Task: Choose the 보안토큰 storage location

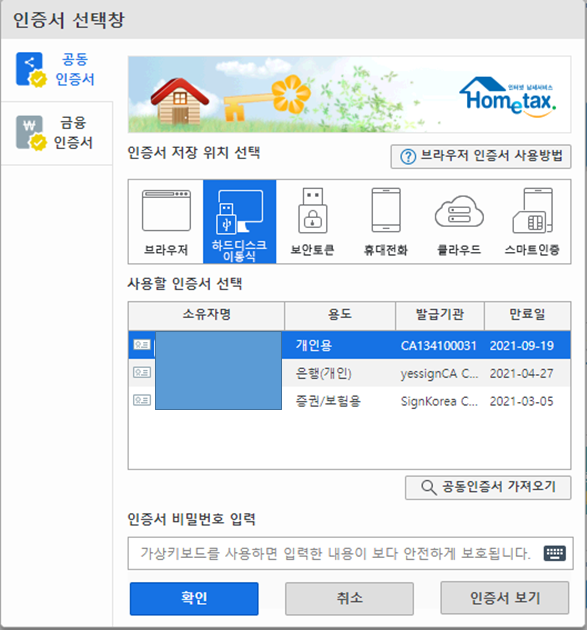Action: 312,222
